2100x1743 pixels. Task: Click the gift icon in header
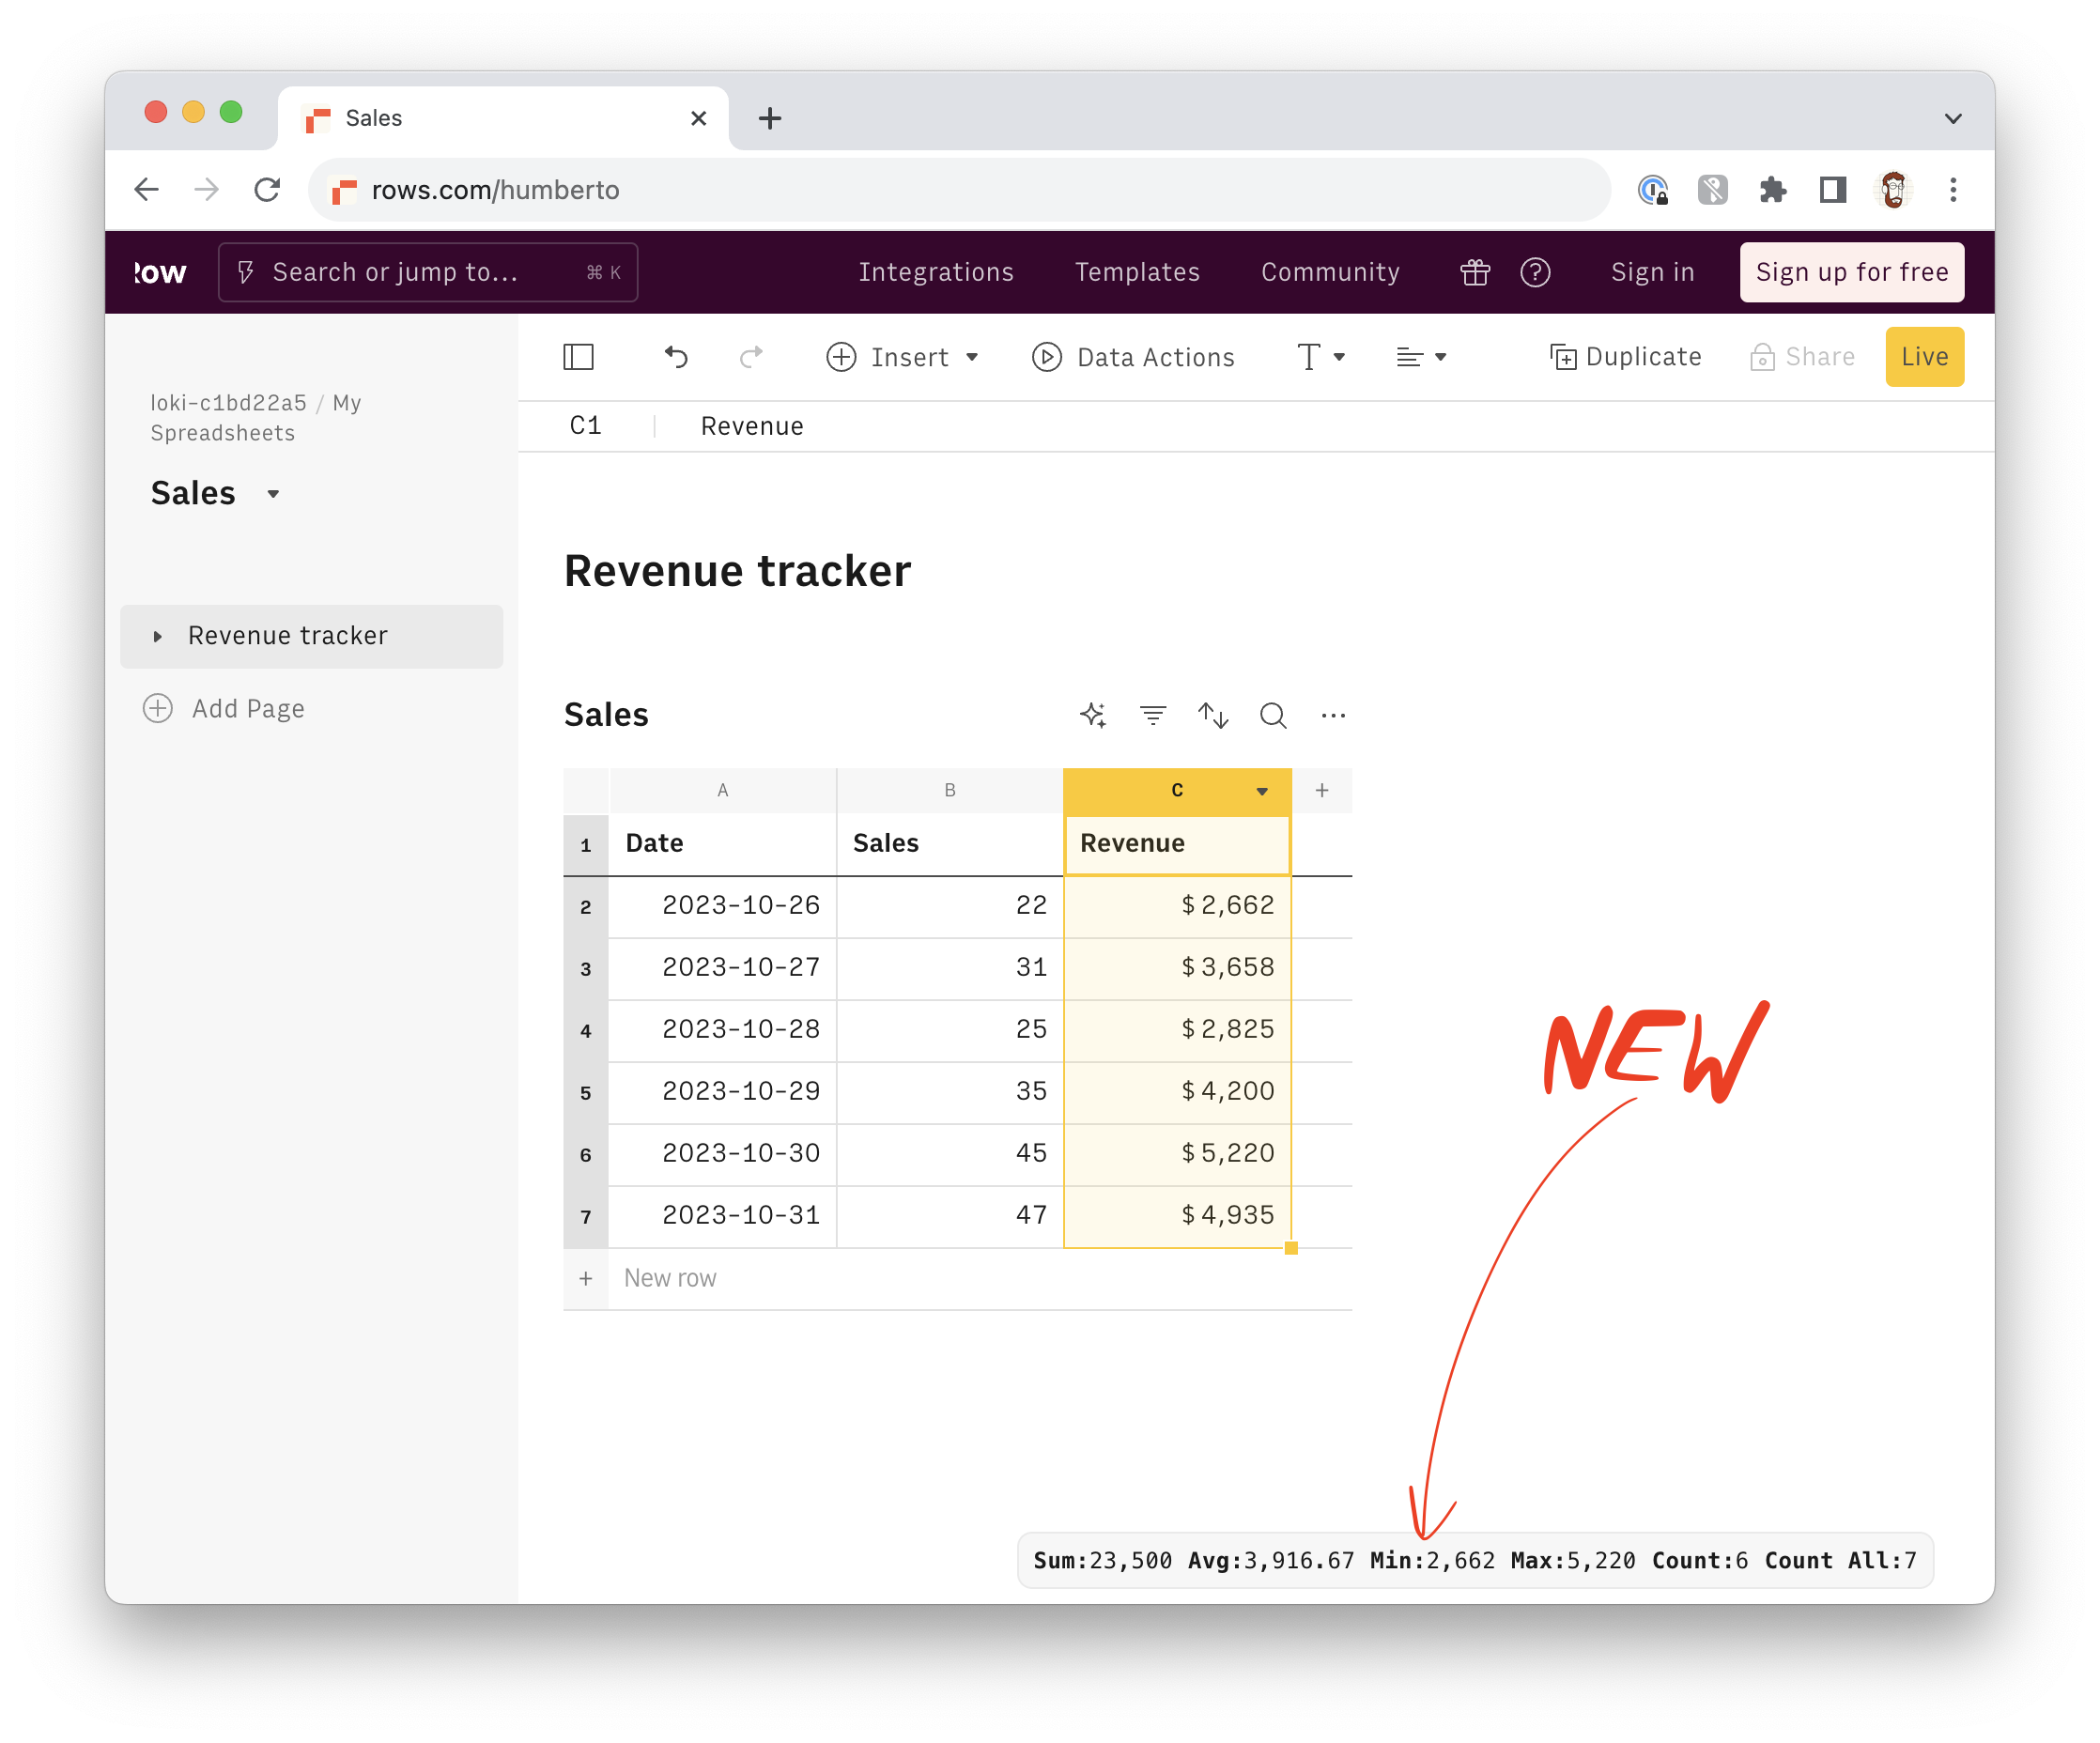1475,272
